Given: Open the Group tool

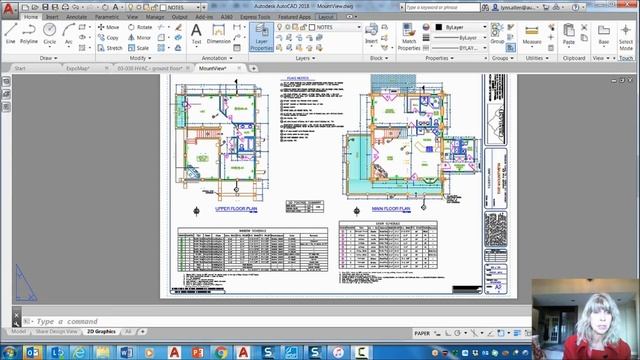Looking at the screenshot, I should (497, 34).
